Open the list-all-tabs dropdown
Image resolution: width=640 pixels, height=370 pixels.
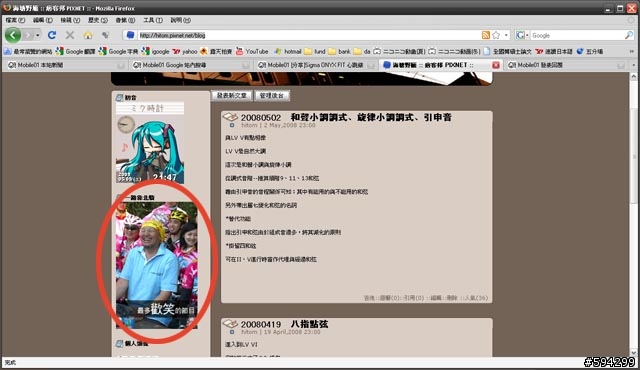click(633, 65)
